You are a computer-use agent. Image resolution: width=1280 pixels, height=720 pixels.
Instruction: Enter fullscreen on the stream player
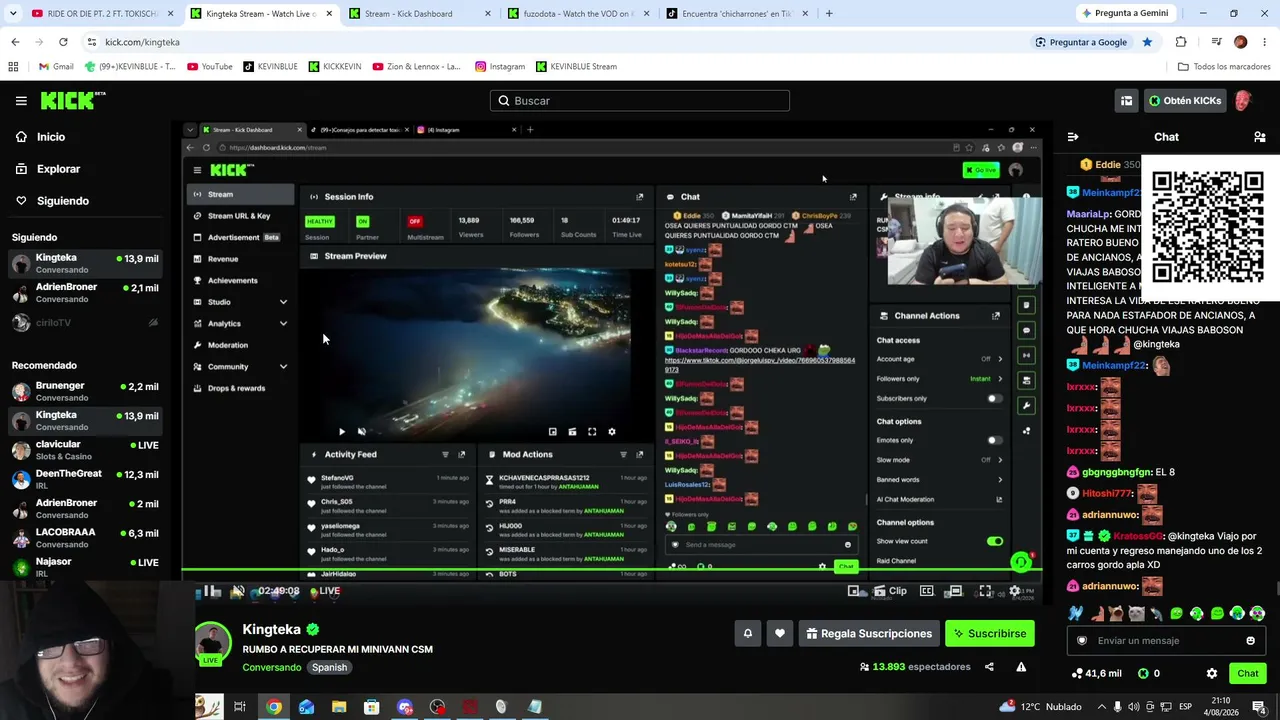coord(986,591)
